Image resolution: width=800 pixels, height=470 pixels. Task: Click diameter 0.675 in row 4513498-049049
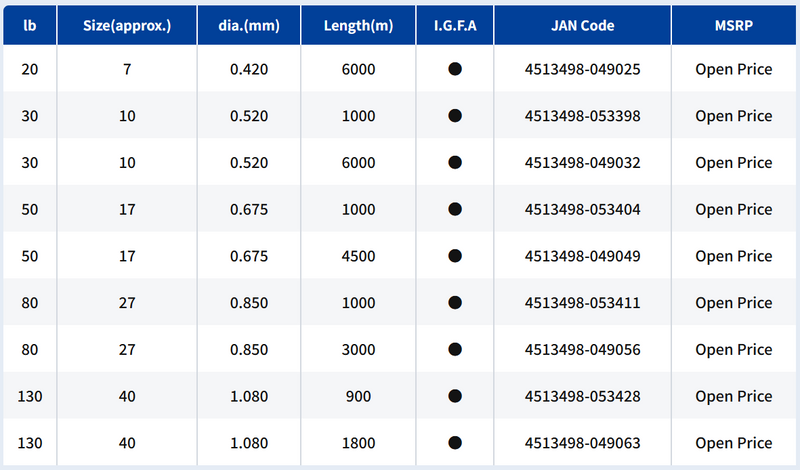(249, 256)
